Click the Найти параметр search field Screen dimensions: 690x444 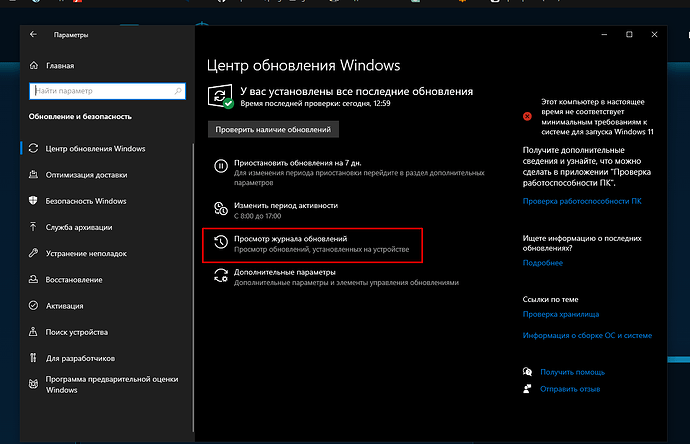(x=105, y=91)
